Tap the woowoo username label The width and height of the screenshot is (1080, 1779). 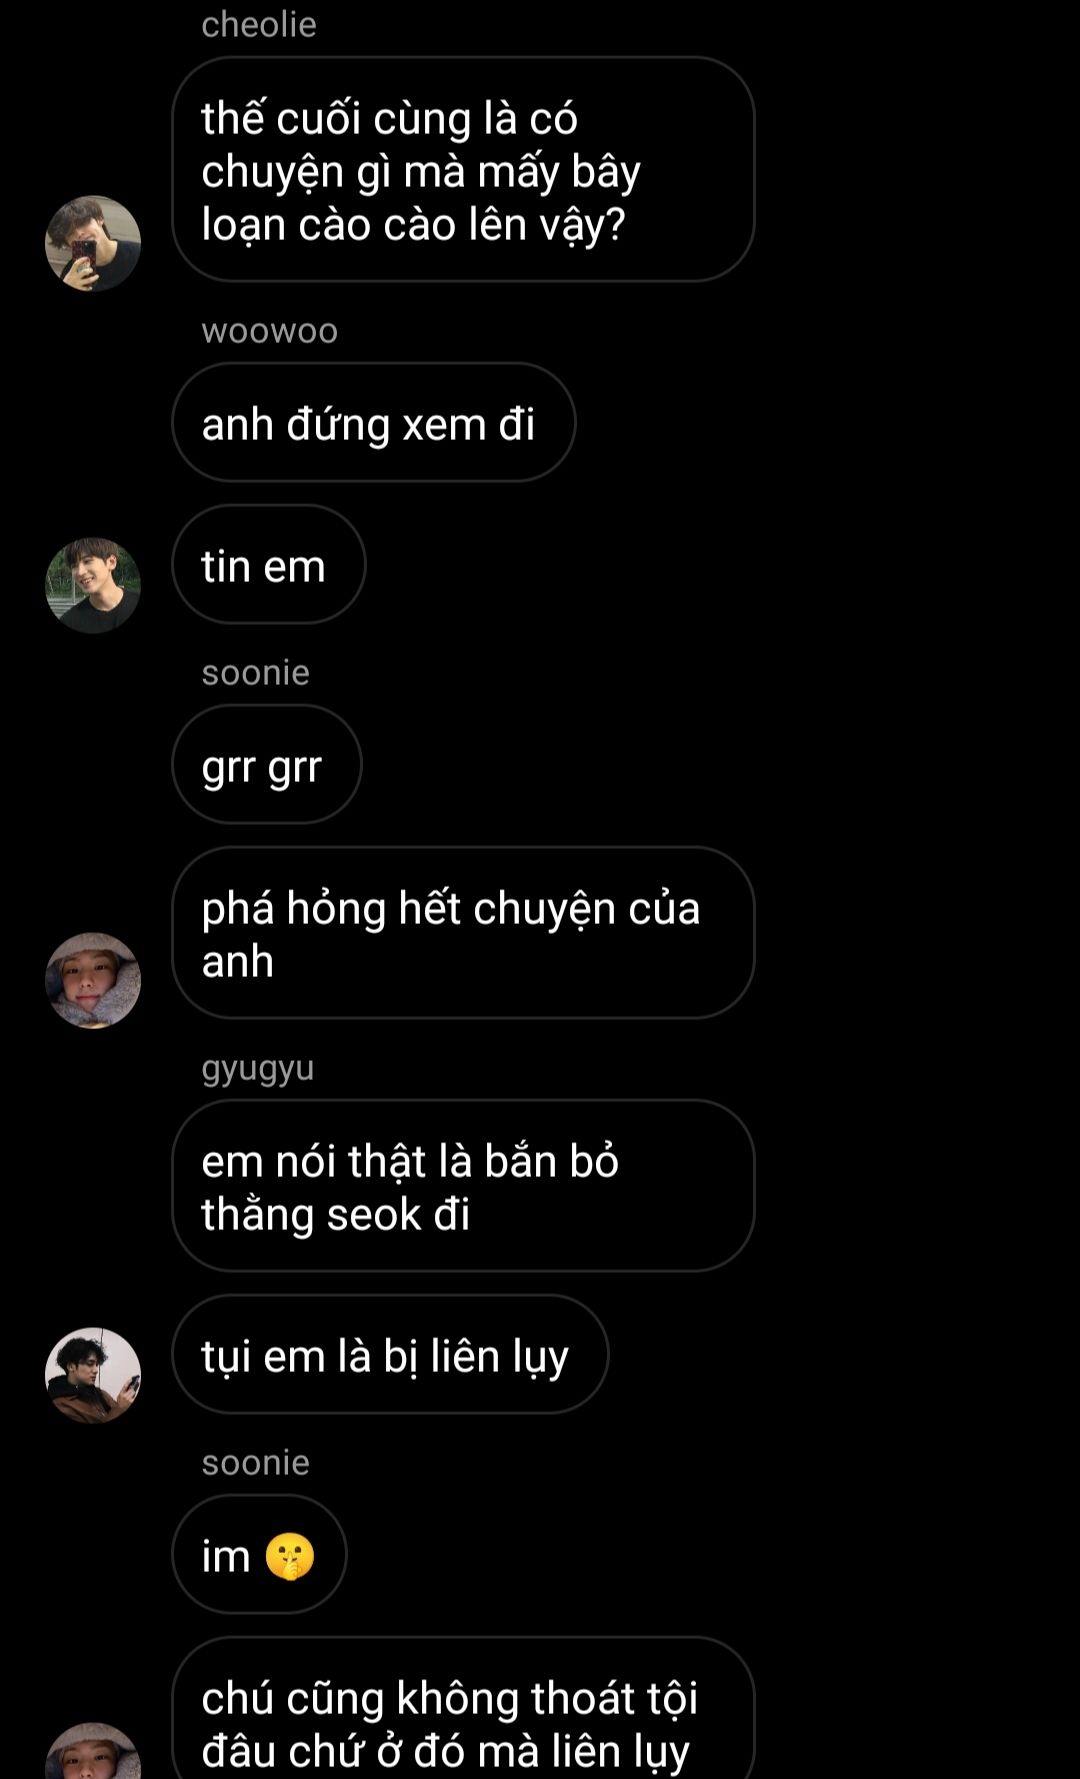(x=270, y=331)
